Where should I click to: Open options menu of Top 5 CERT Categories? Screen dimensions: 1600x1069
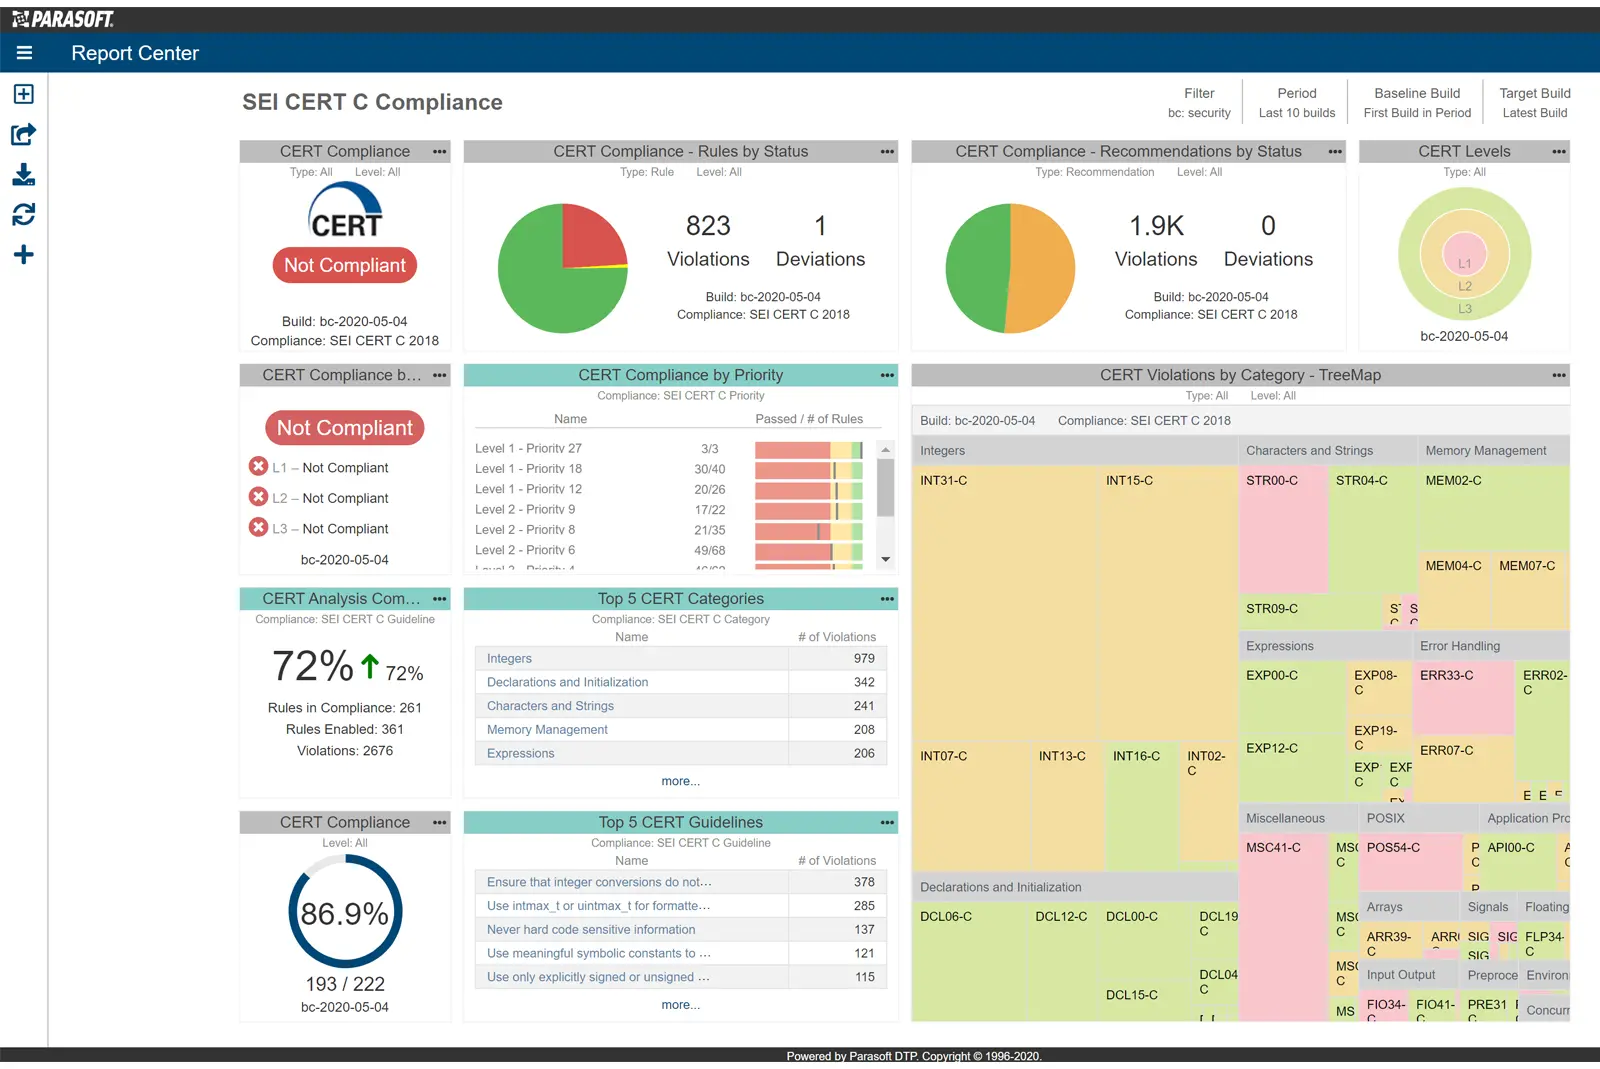[x=887, y=599]
